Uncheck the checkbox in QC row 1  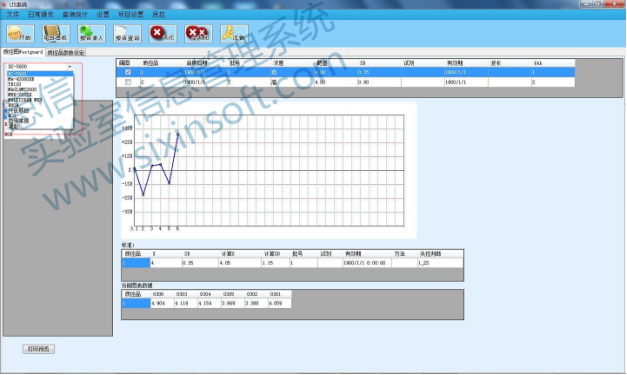pyautogui.click(x=128, y=72)
